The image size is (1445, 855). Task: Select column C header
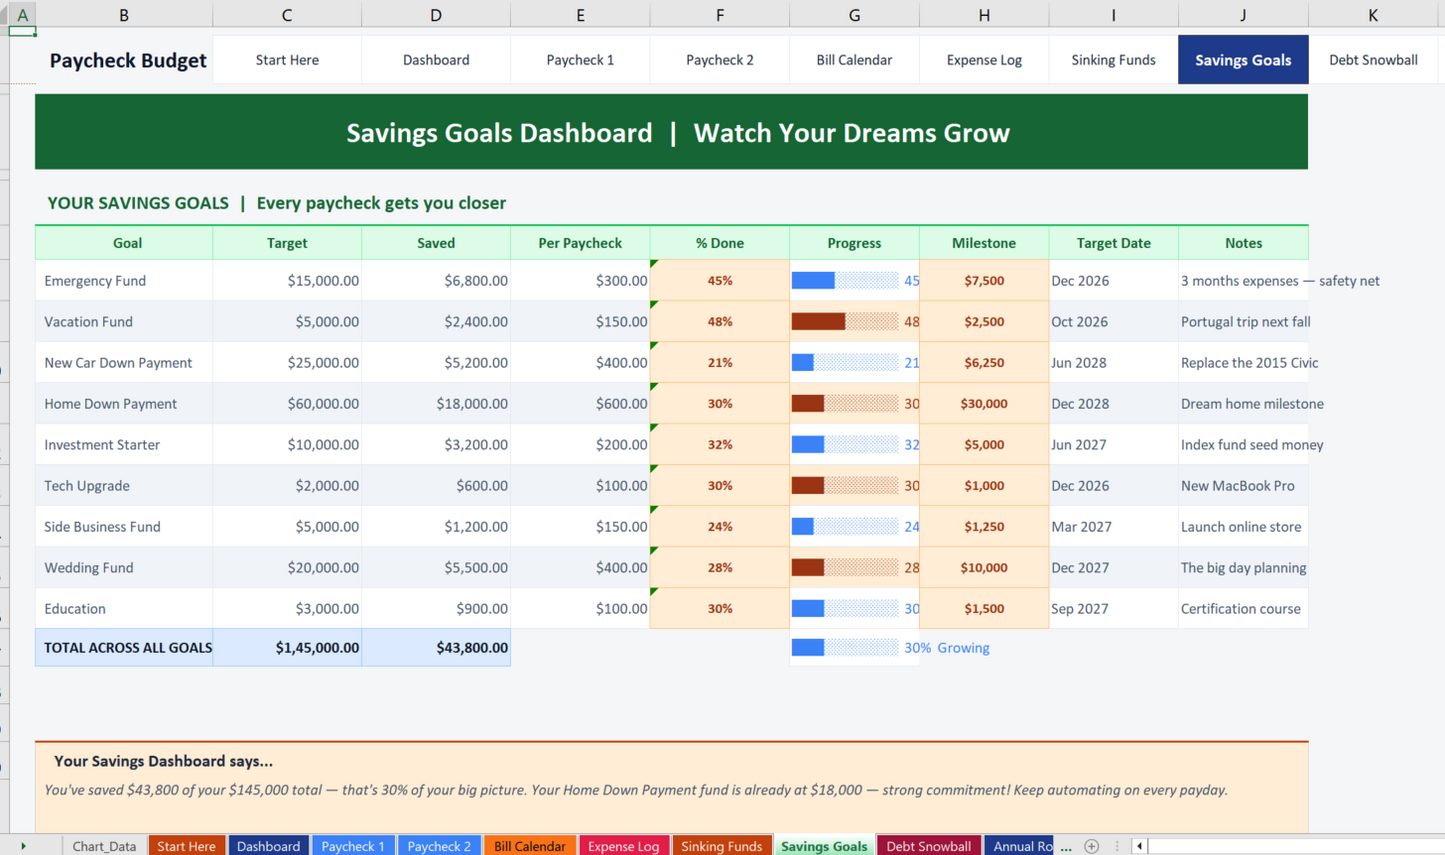[x=287, y=15]
